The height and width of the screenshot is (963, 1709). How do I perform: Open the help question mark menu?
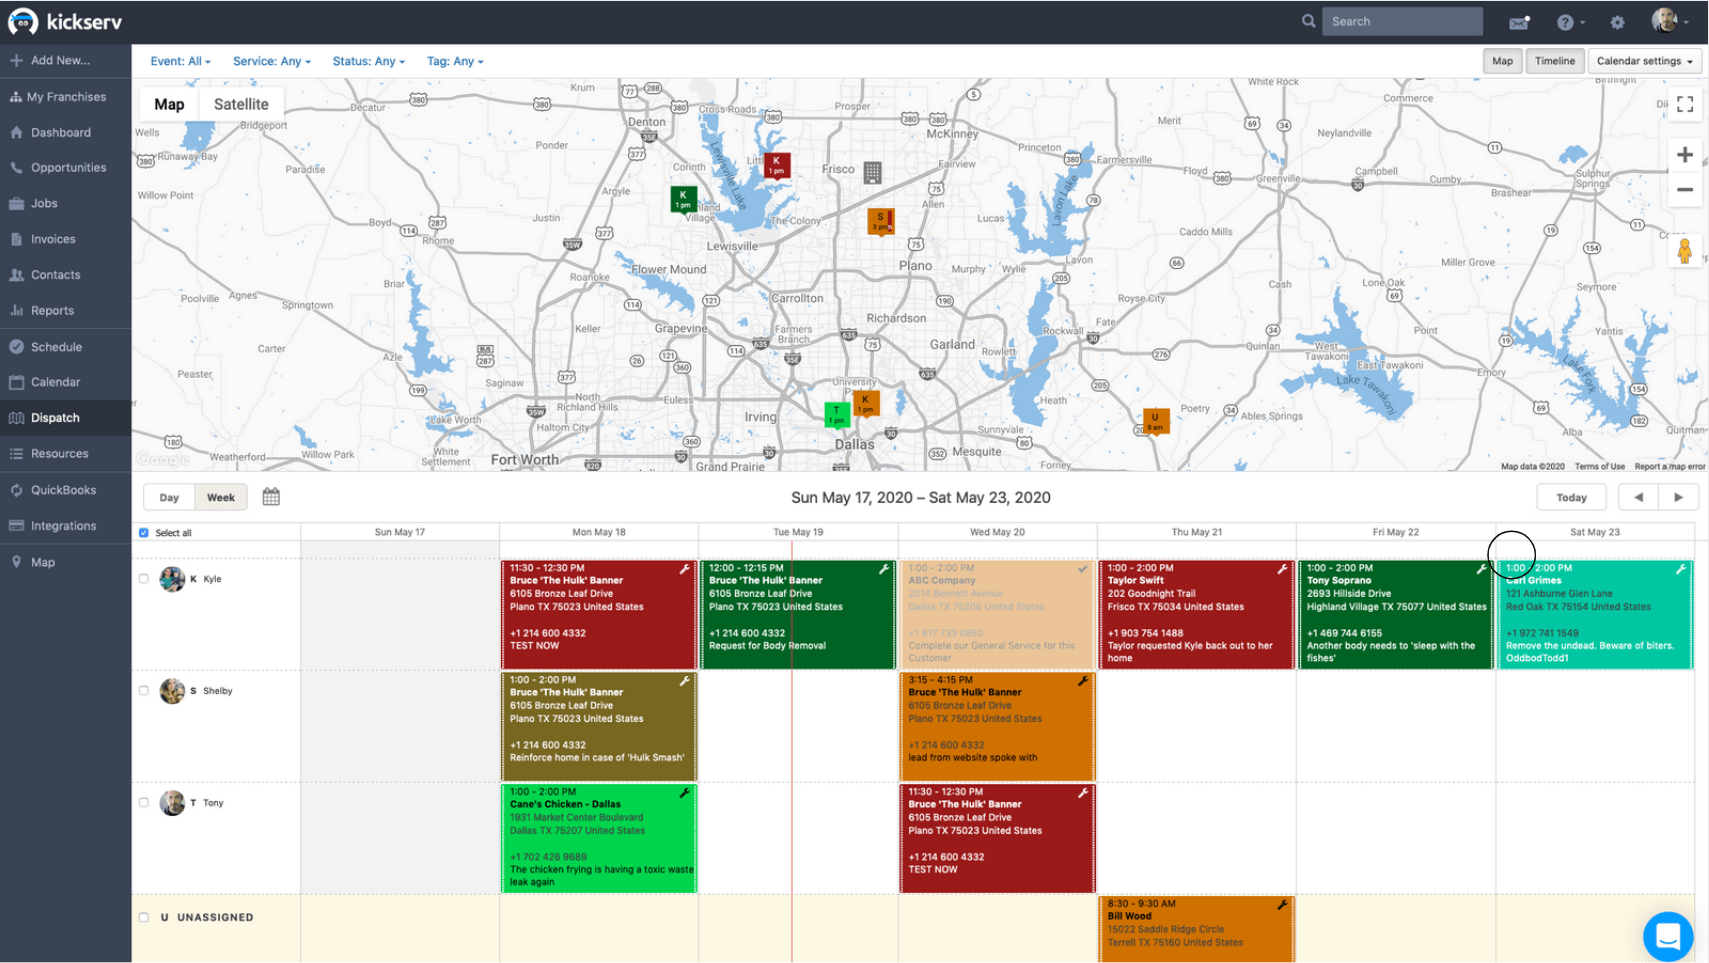click(1570, 22)
